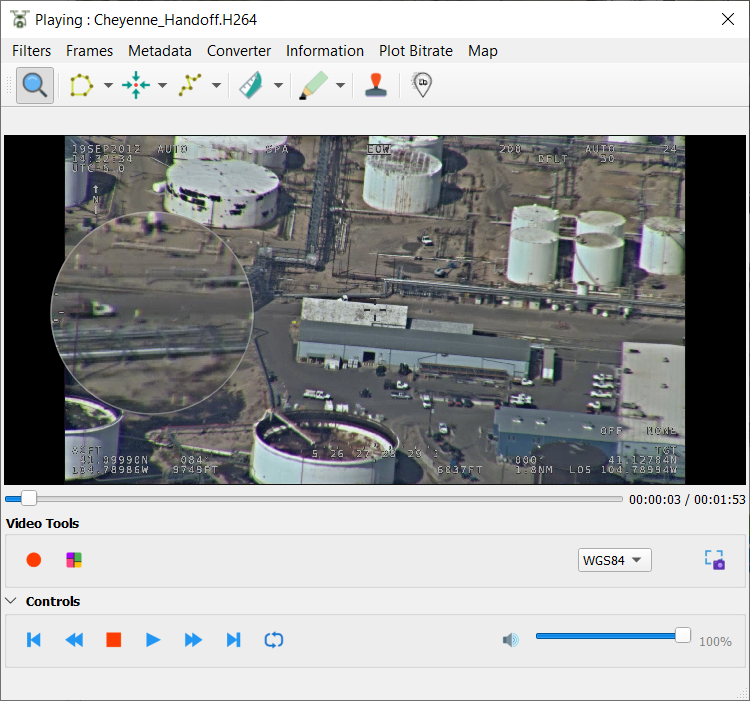Open the Plot Bitrate menu

415,51
